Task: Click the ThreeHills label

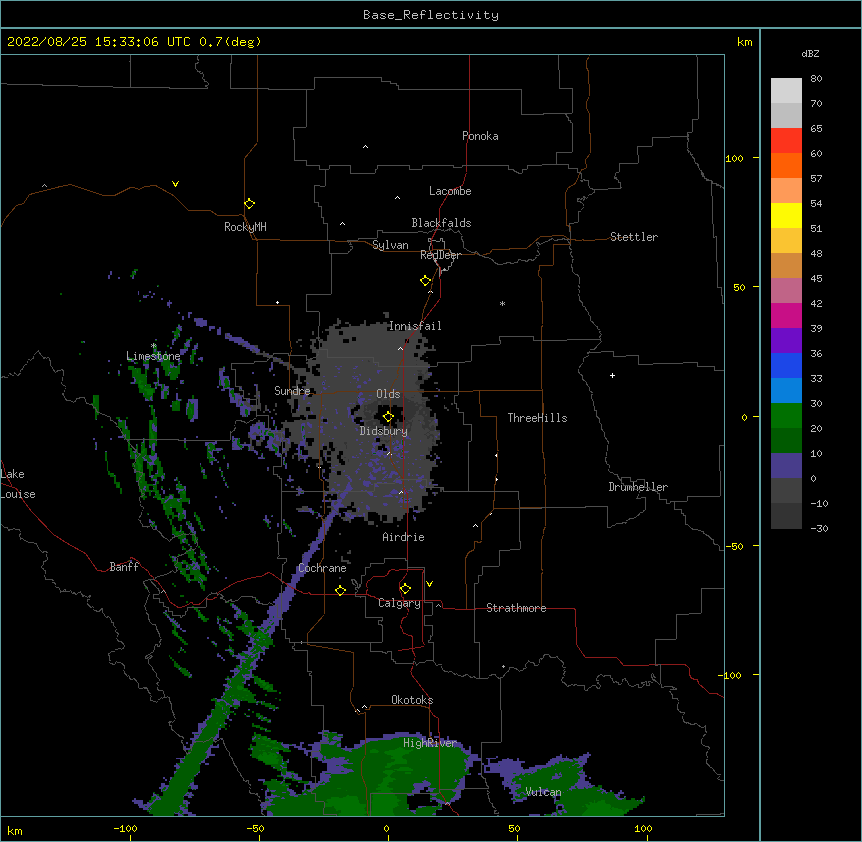Action: click(x=537, y=418)
